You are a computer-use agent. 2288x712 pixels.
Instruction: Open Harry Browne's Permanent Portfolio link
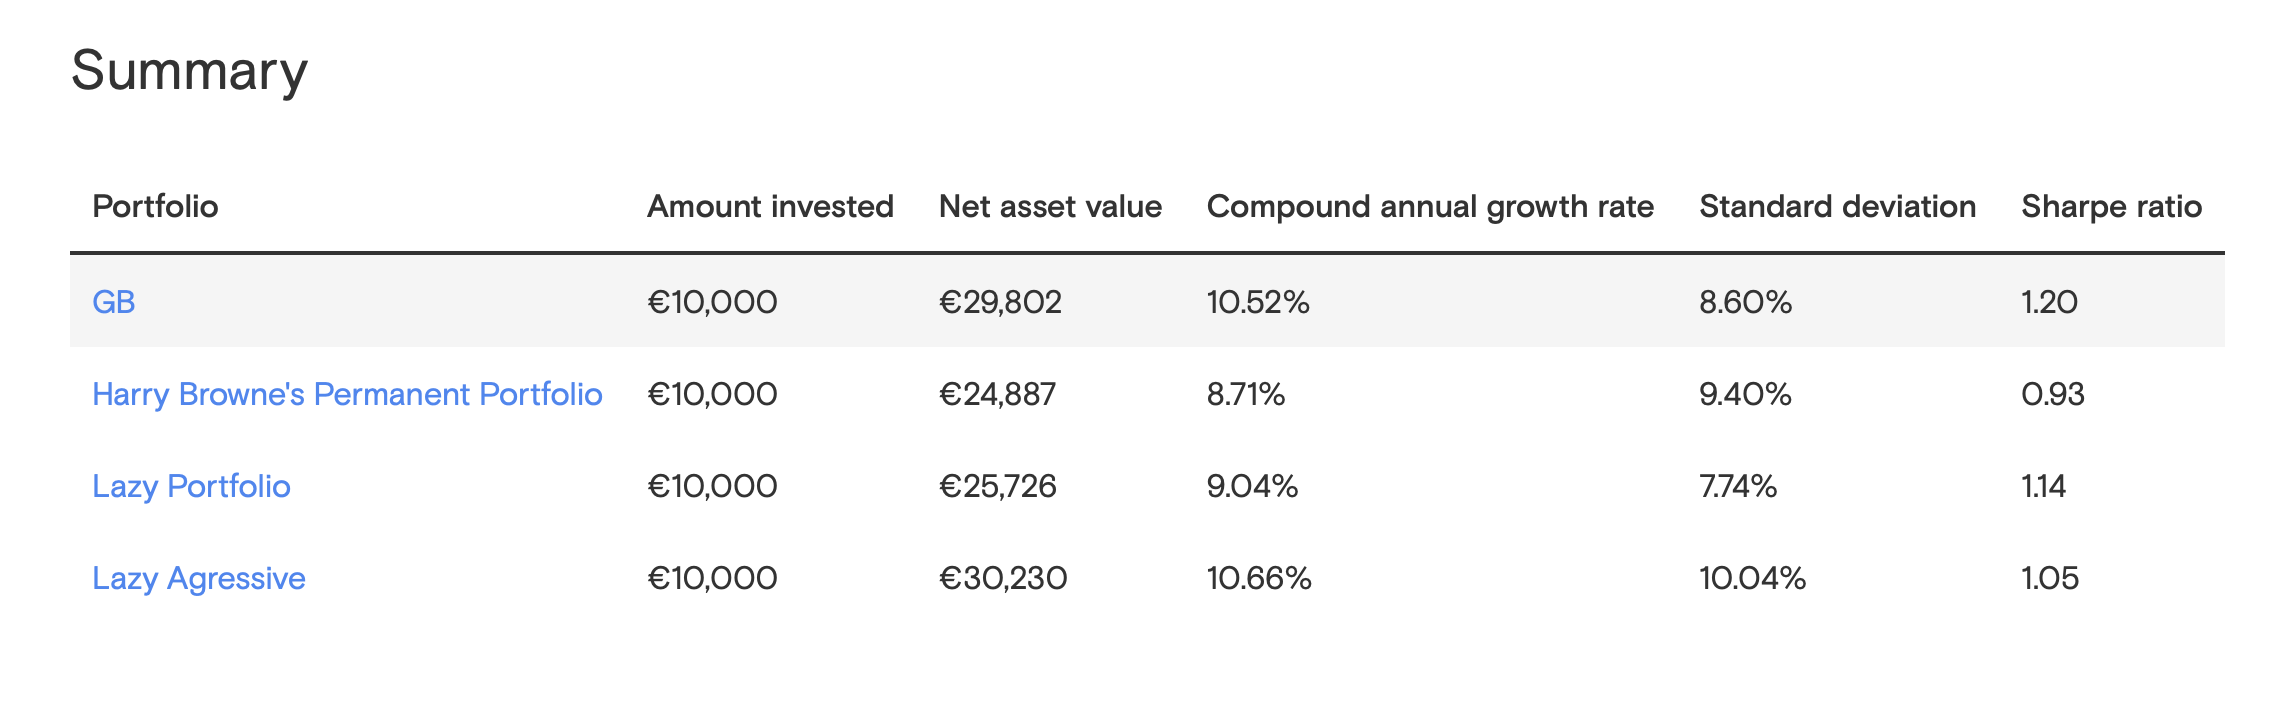point(347,394)
